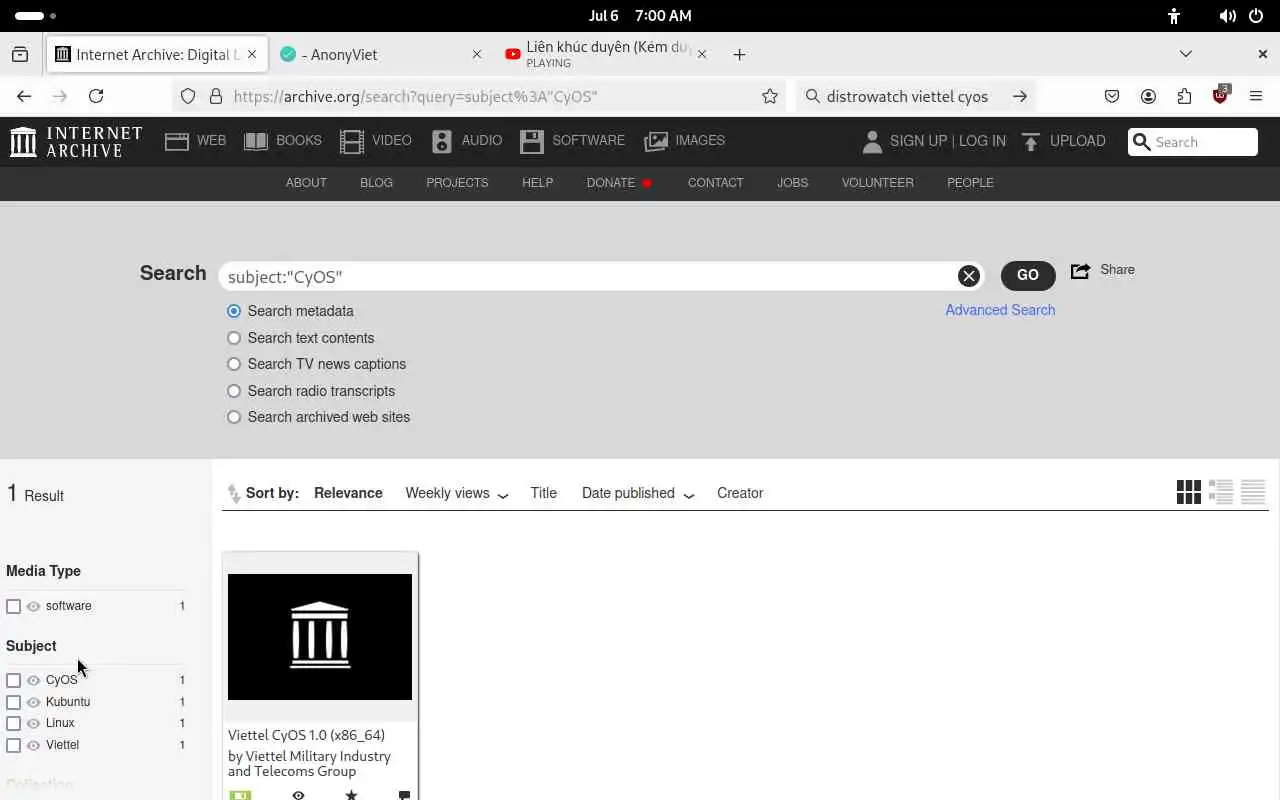1280x800 pixels.
Task: Click the GO search button
Action: [x=1027, y=275]
